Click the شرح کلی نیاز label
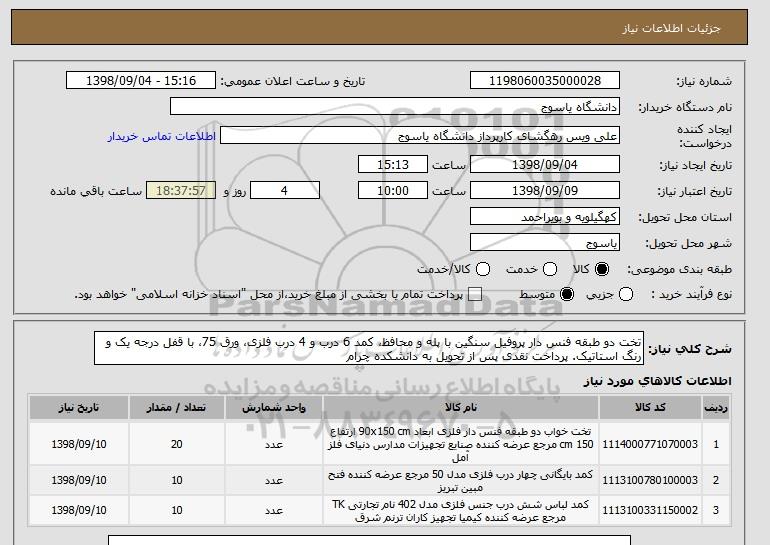770x545 pixels. click(x=689, y=349)
